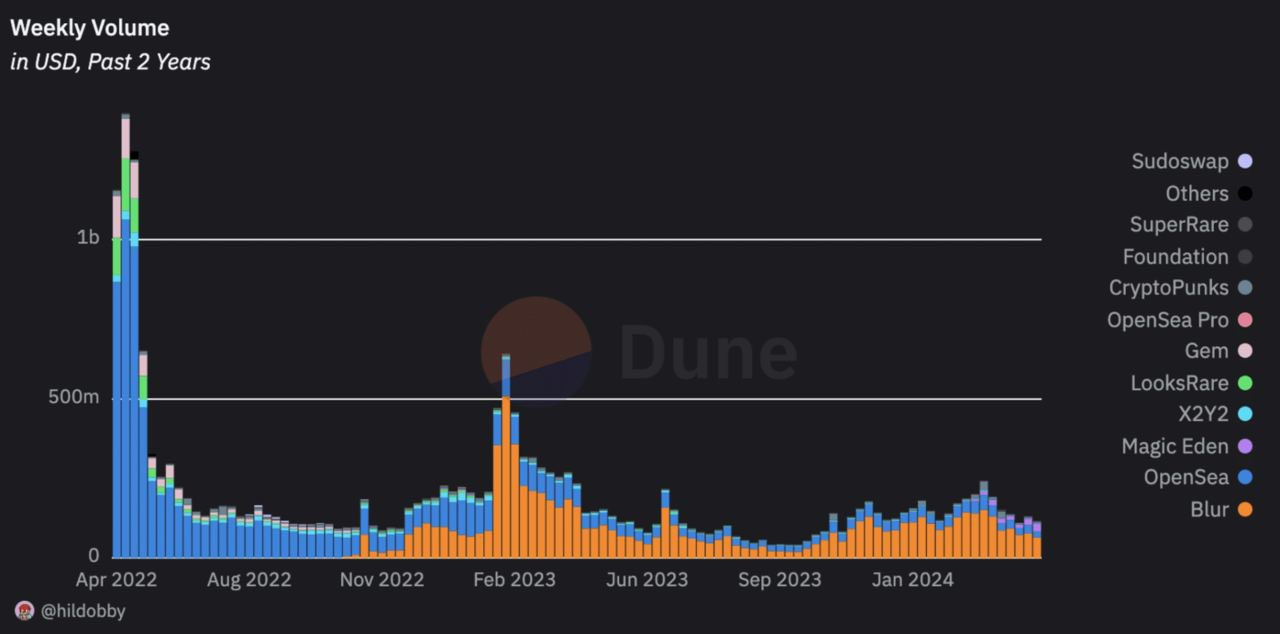Click the purple Magic Eden legend dot
The height and width of the screenshot is (634, 1280).
click(1244, 446)
